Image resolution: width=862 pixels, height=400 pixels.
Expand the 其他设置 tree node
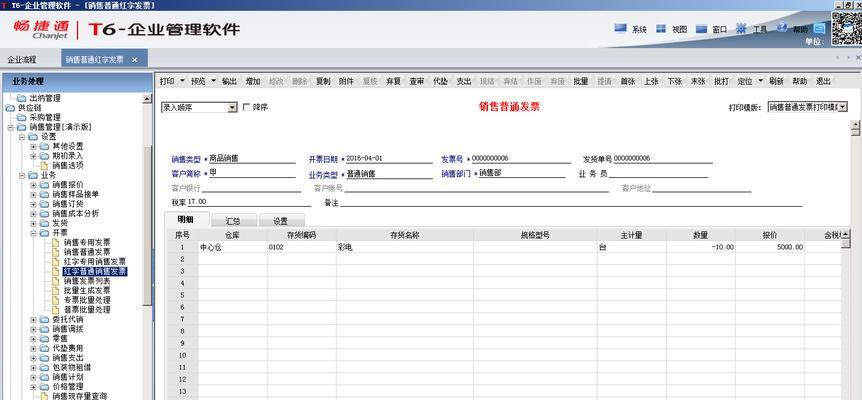(x=33, y=147)
